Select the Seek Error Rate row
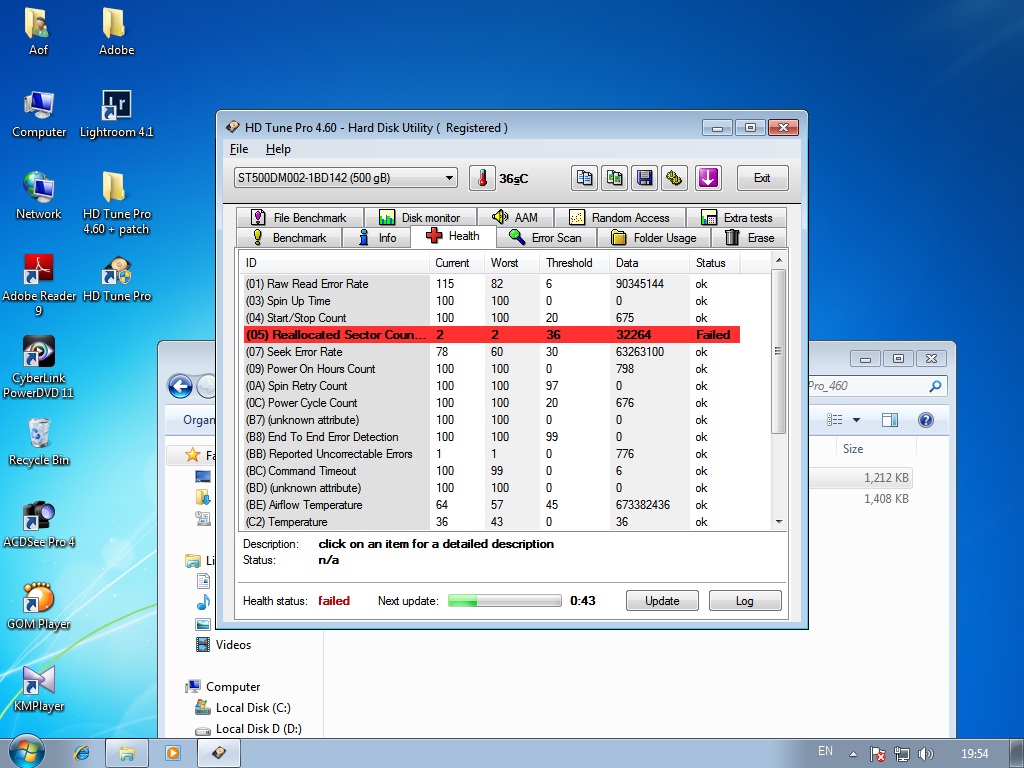Screen dimensions: 1024x768 (x=492, y=351)
